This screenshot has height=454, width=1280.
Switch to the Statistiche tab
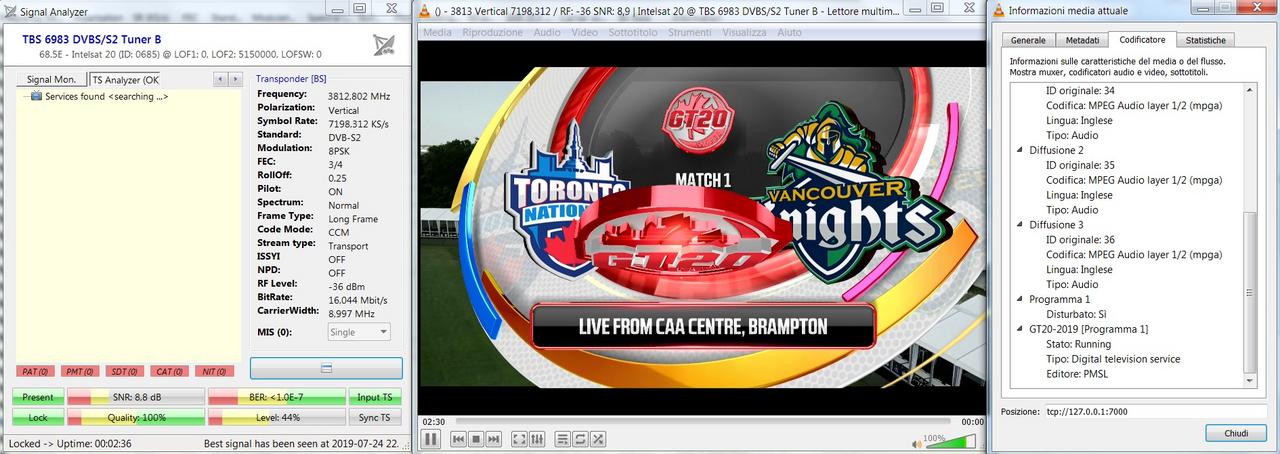tap(1205, 40)
